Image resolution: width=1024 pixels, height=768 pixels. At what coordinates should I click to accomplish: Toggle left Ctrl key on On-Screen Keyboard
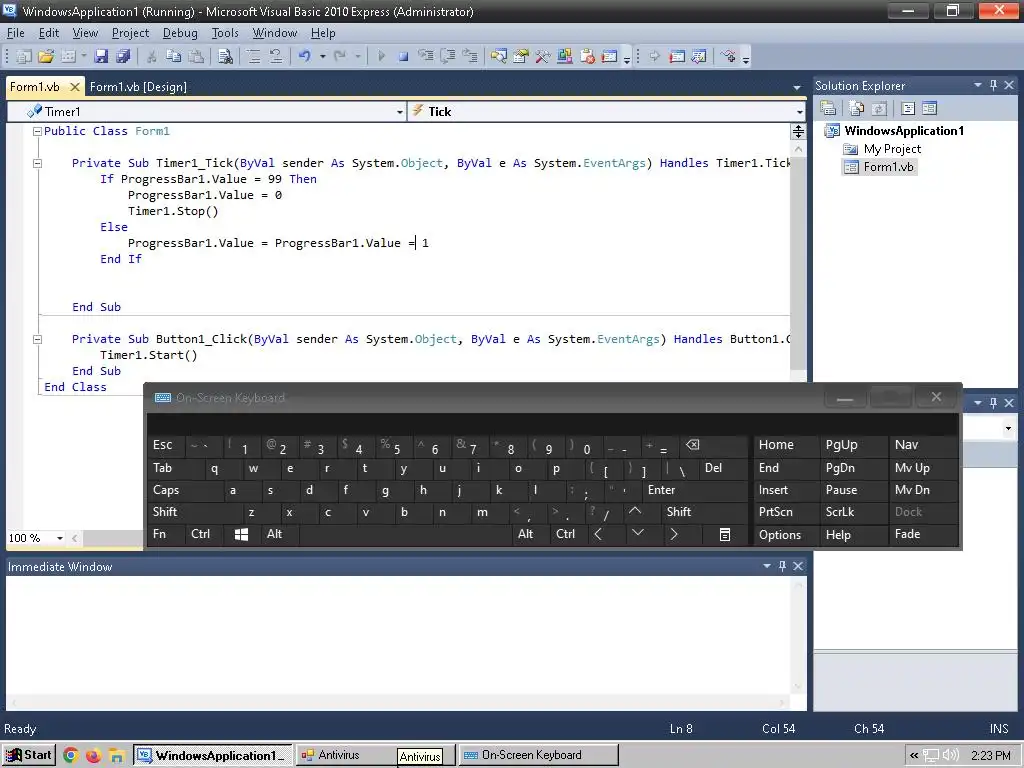pos(200,534)
